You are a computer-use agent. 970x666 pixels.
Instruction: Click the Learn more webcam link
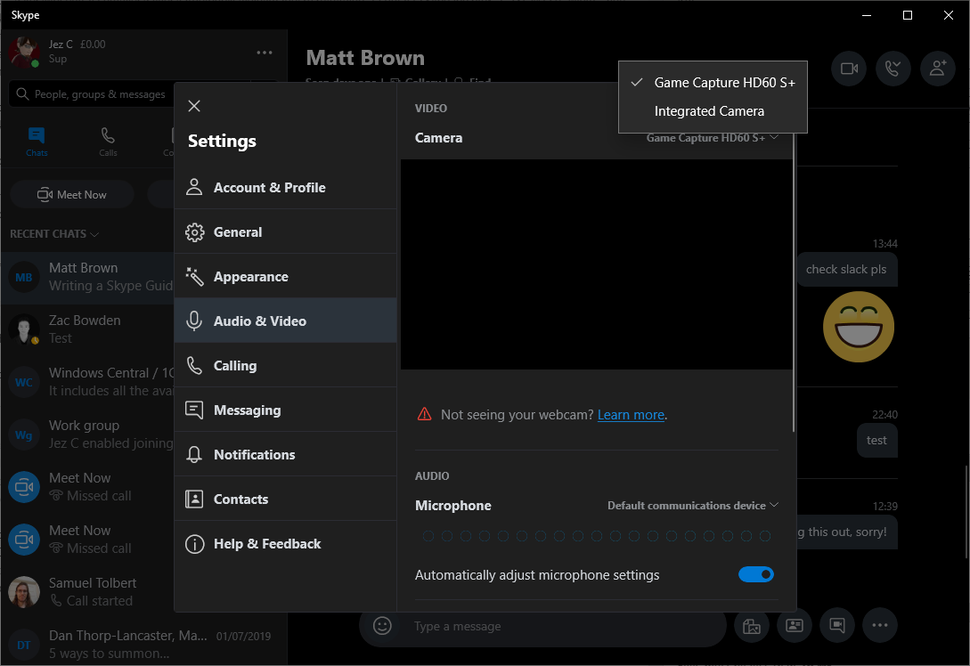pos(631,414)
